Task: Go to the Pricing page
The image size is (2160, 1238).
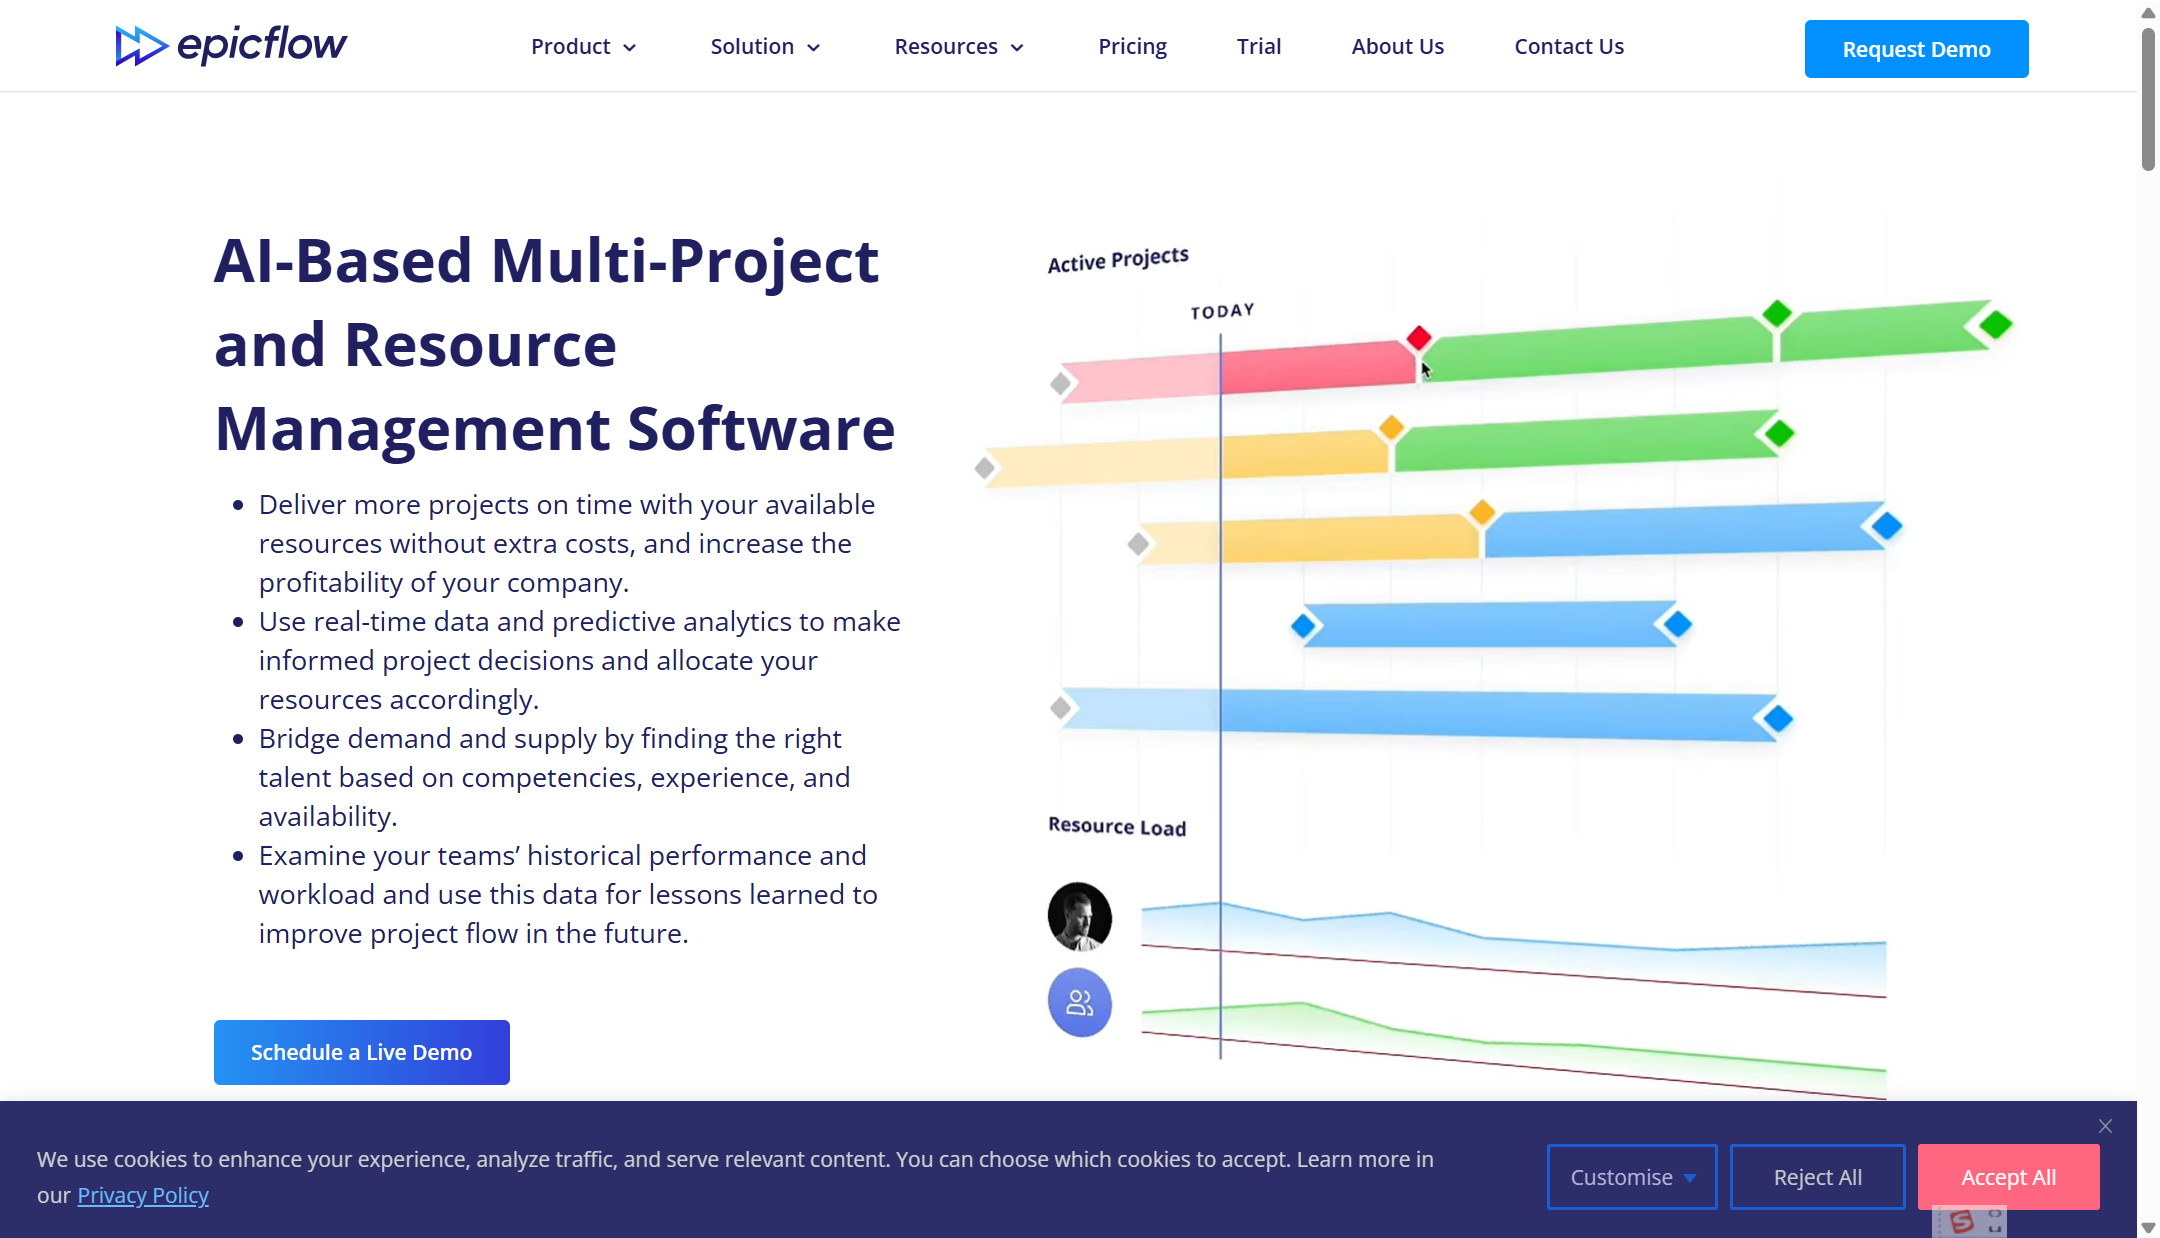Action: 1132,47
